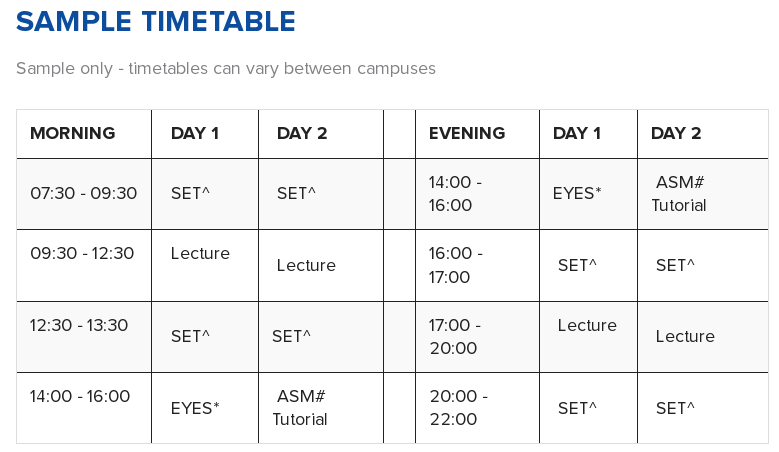
Task: Select the EVENING column header
Action: 467,133
